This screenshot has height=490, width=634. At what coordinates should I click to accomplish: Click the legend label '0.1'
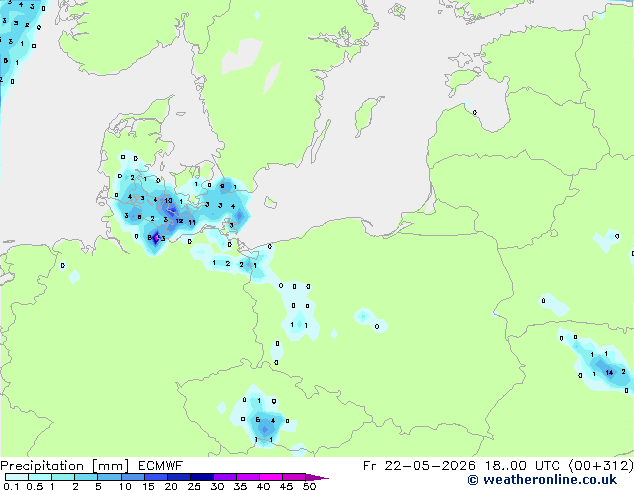(11, 486)
